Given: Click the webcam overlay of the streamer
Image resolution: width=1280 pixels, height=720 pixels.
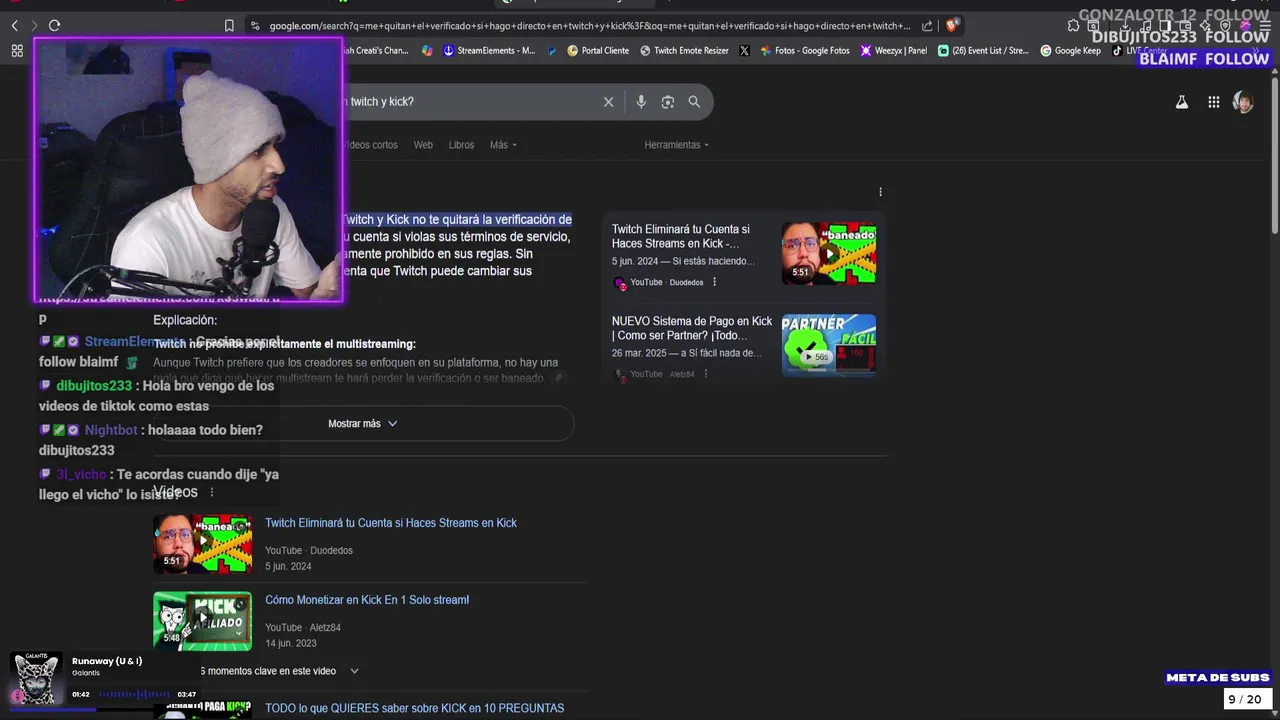Looking at the screenshot, I should click(189, 170).
